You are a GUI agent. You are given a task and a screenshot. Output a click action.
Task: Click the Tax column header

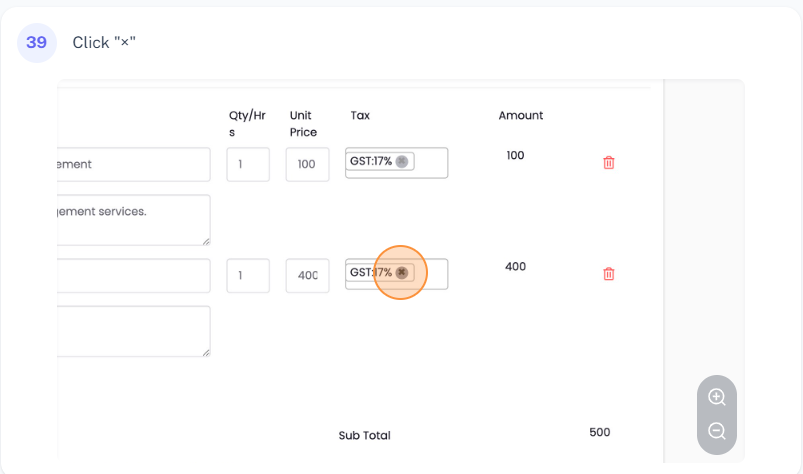(360, 116)
